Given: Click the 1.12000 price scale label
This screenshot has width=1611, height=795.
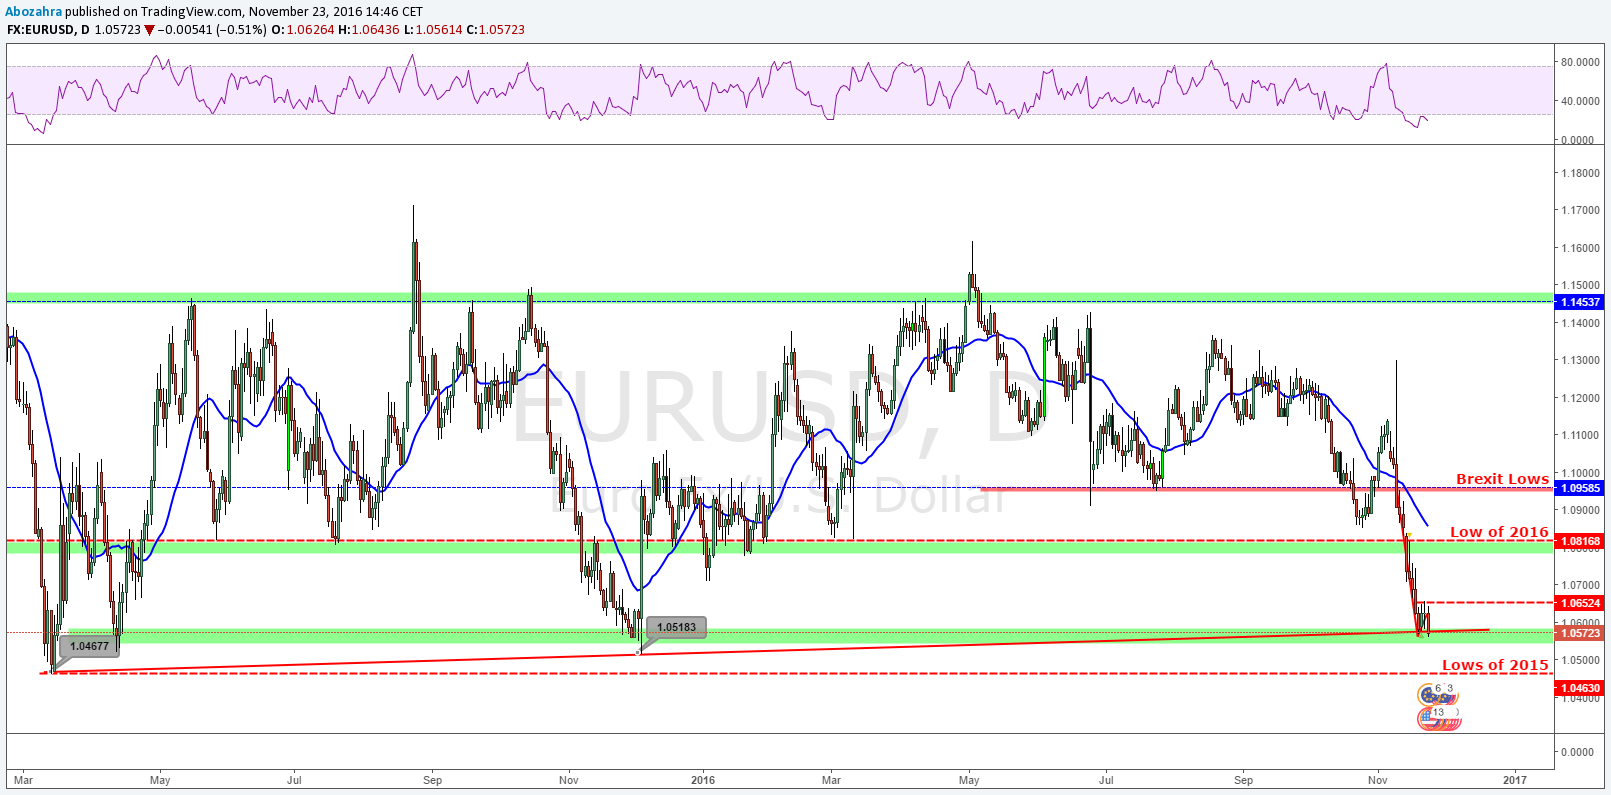Looking at the screenshot, I should click(x=1580, y=398).
